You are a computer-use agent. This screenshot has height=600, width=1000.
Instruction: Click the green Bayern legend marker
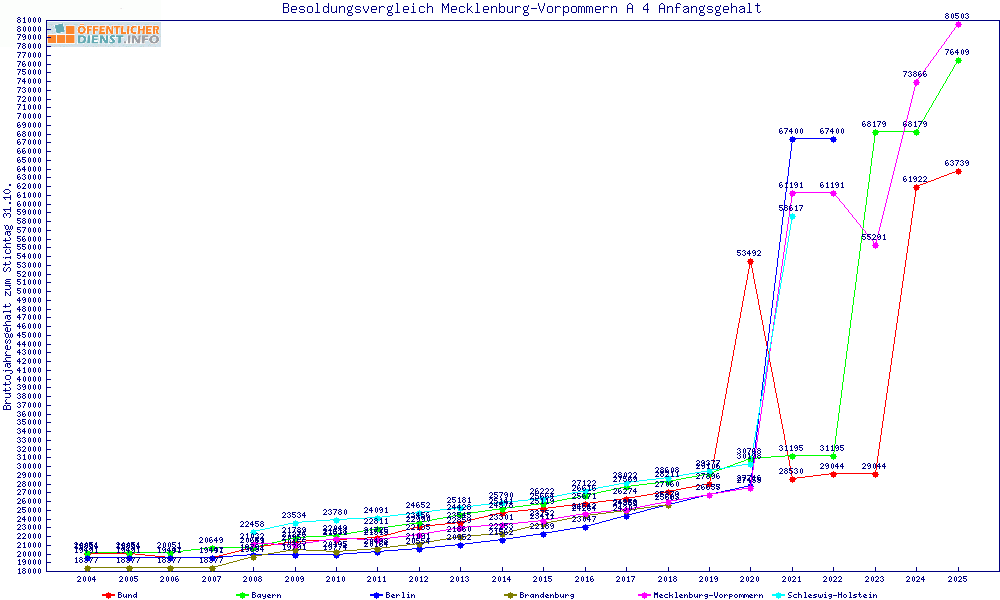(241, 595)
